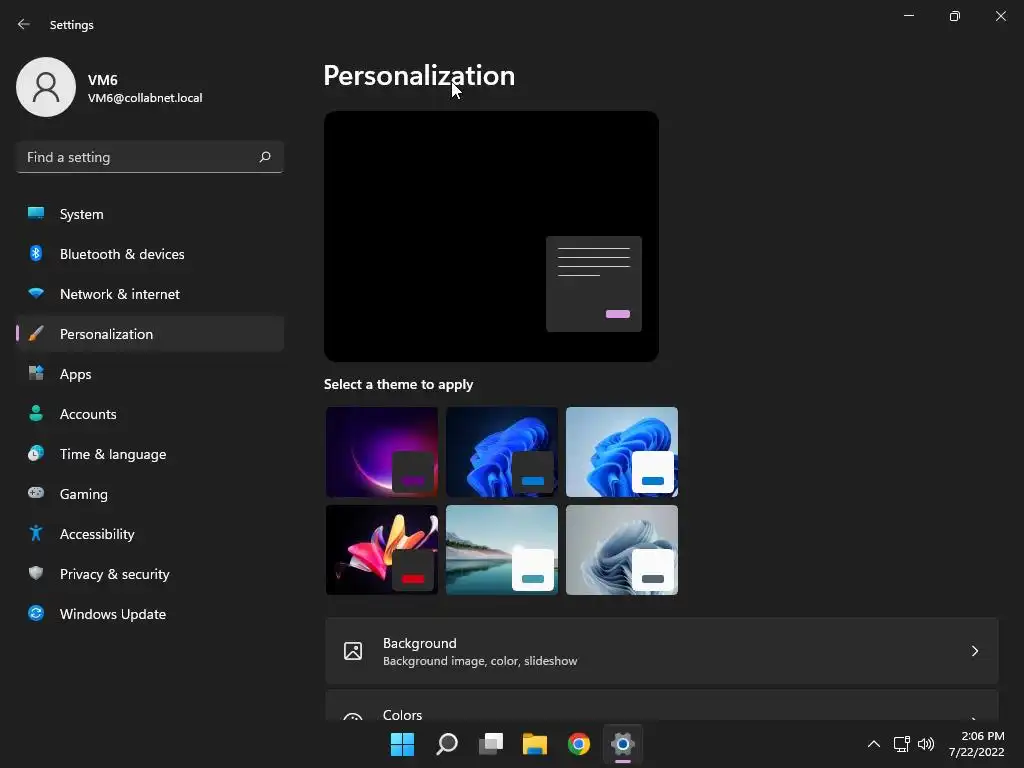
Task: Click the Background picture icon
Action: pos(353,650)
